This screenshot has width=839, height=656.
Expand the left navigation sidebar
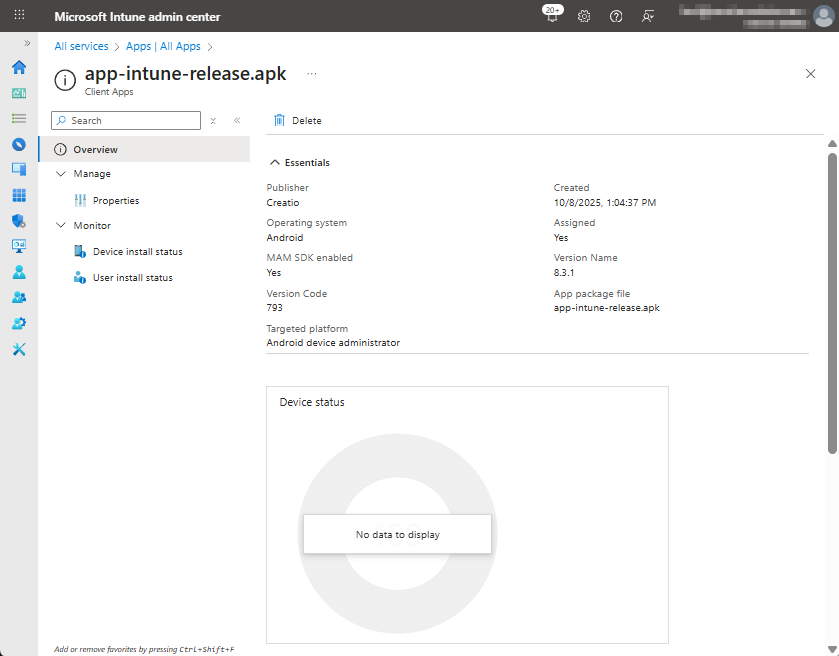point(27,44)
